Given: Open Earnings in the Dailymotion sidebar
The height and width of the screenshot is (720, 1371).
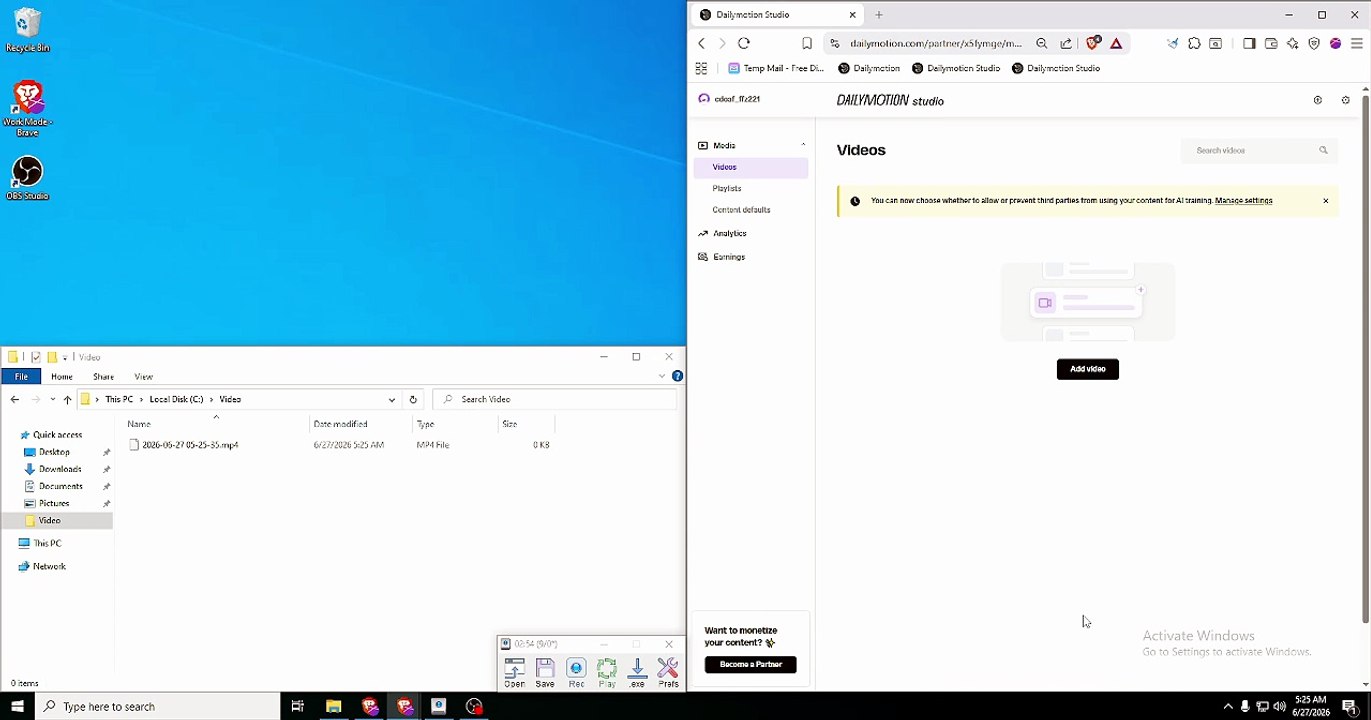Looking at the screenshot, I should pos(728,257).
